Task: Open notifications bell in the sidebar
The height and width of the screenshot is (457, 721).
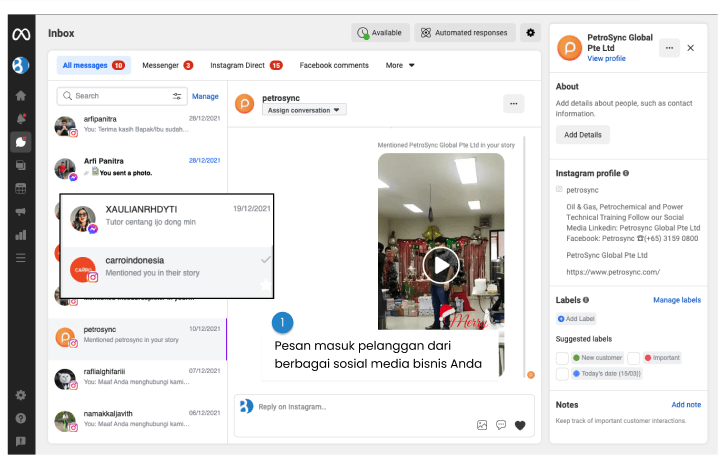Action: coord(21,119)
